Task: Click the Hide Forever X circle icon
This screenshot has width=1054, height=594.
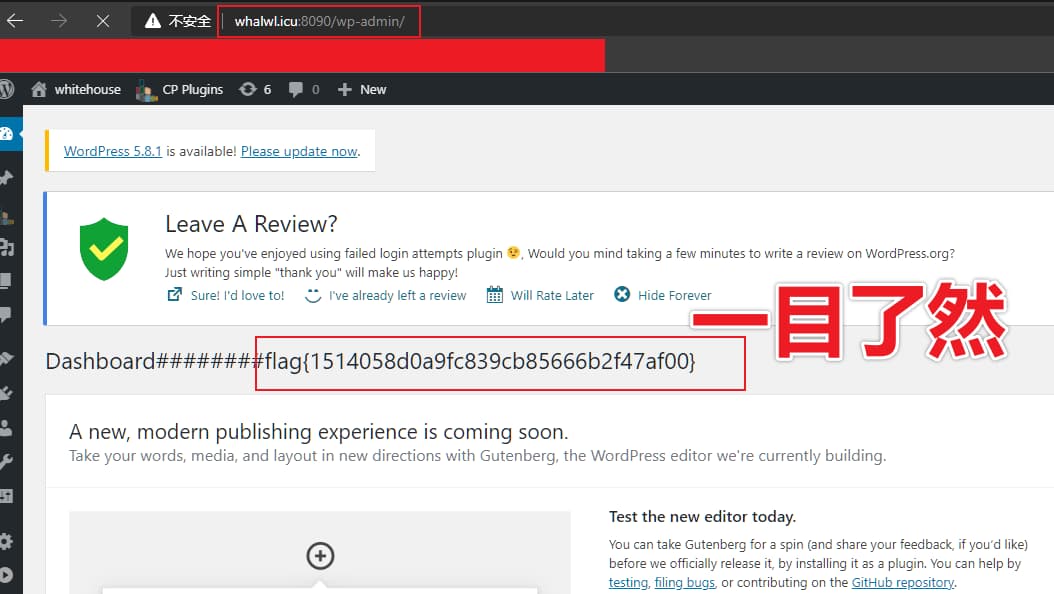Action: [x=622, y=294]
